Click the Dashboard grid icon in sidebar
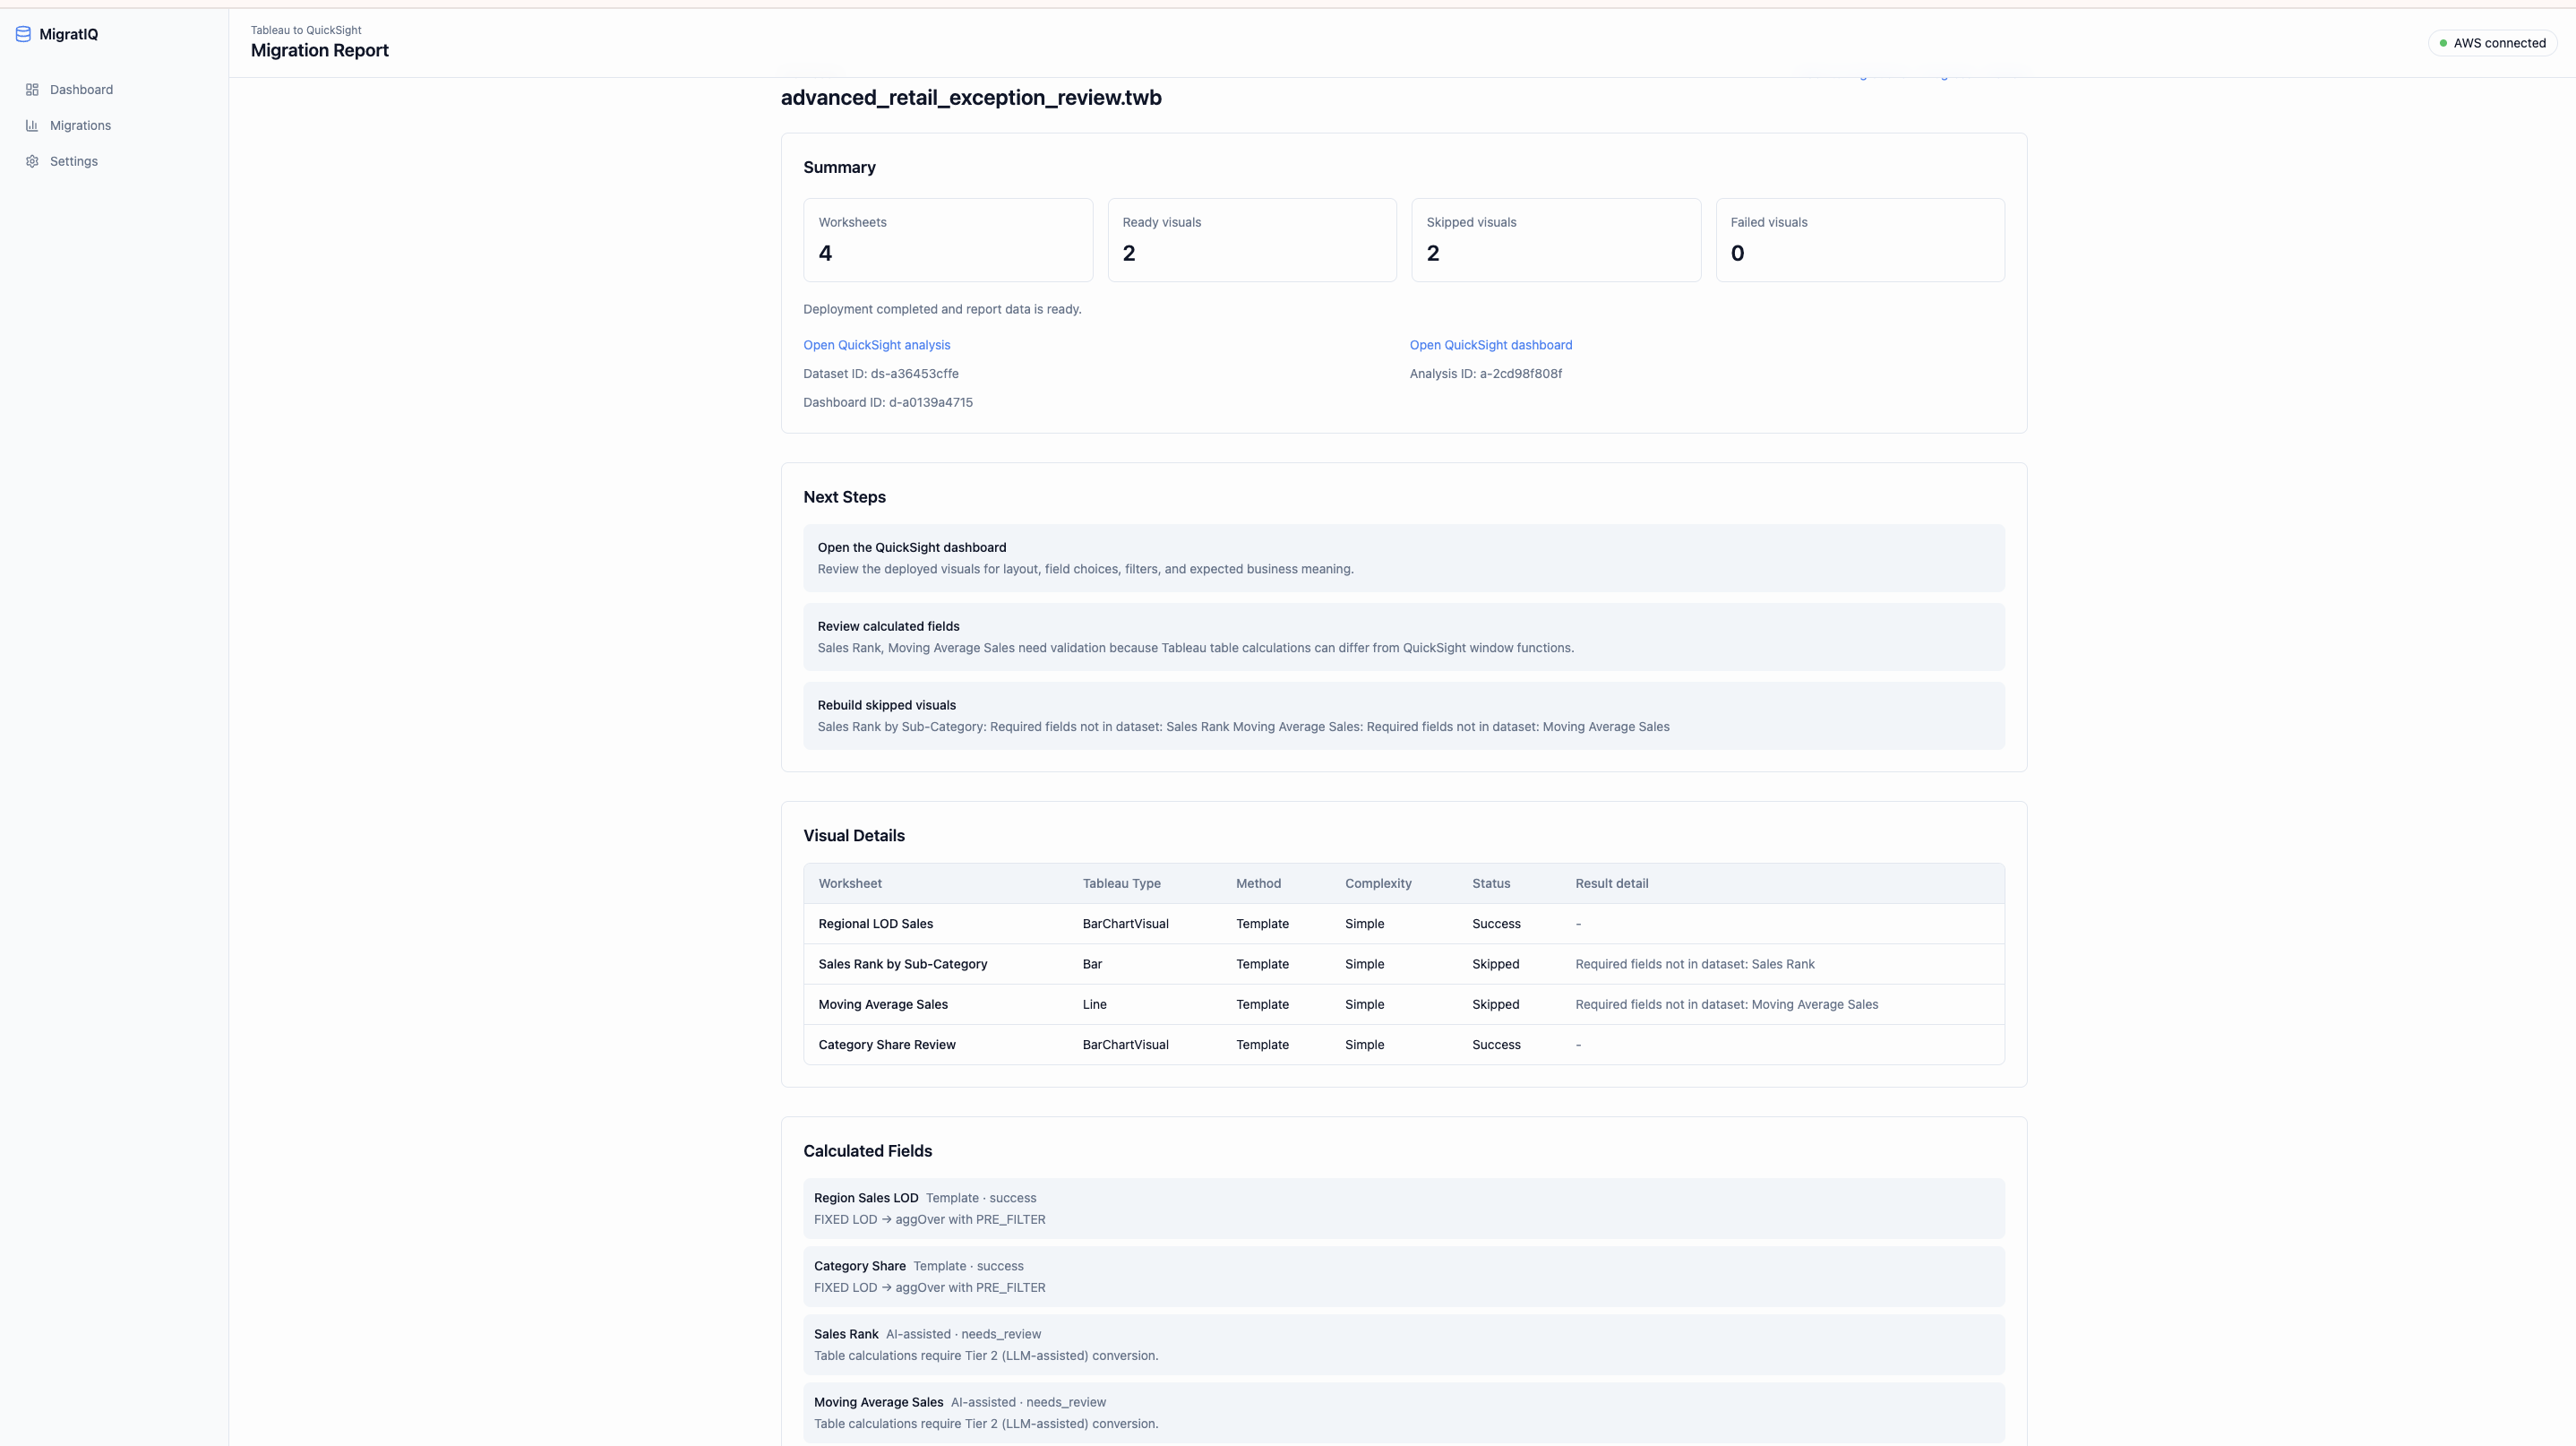Viewport: 2576px width, 1446px height. pos(32,90)
